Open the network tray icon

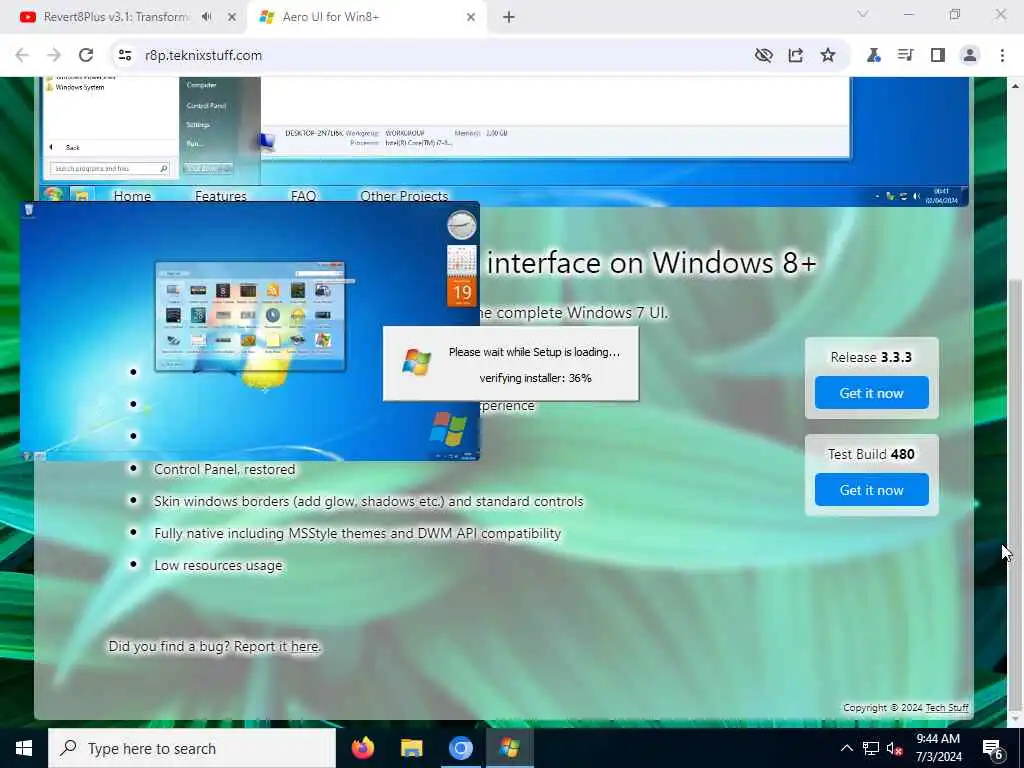[x=871, y=748]
